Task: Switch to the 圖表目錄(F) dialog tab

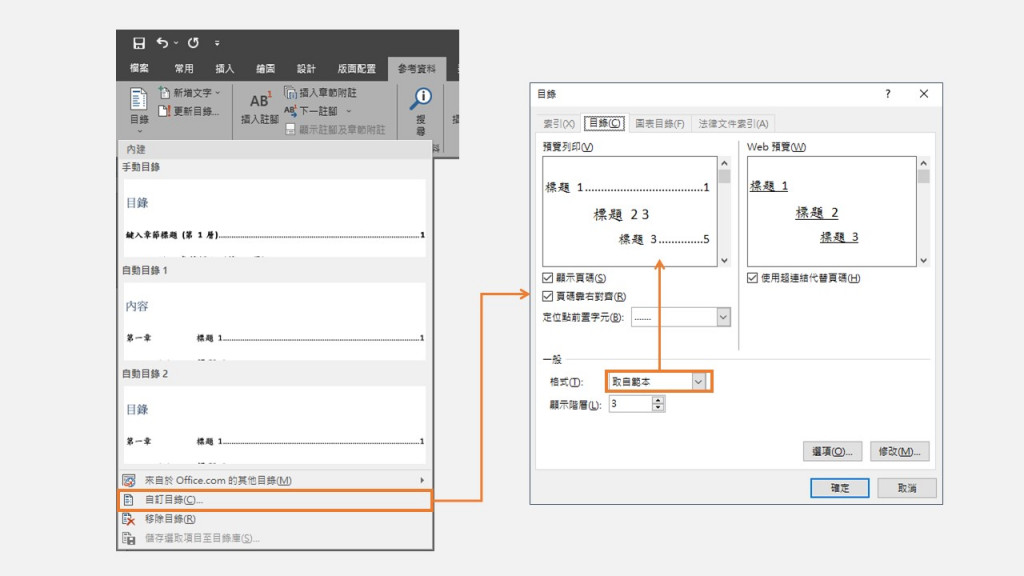Action: 660,123
